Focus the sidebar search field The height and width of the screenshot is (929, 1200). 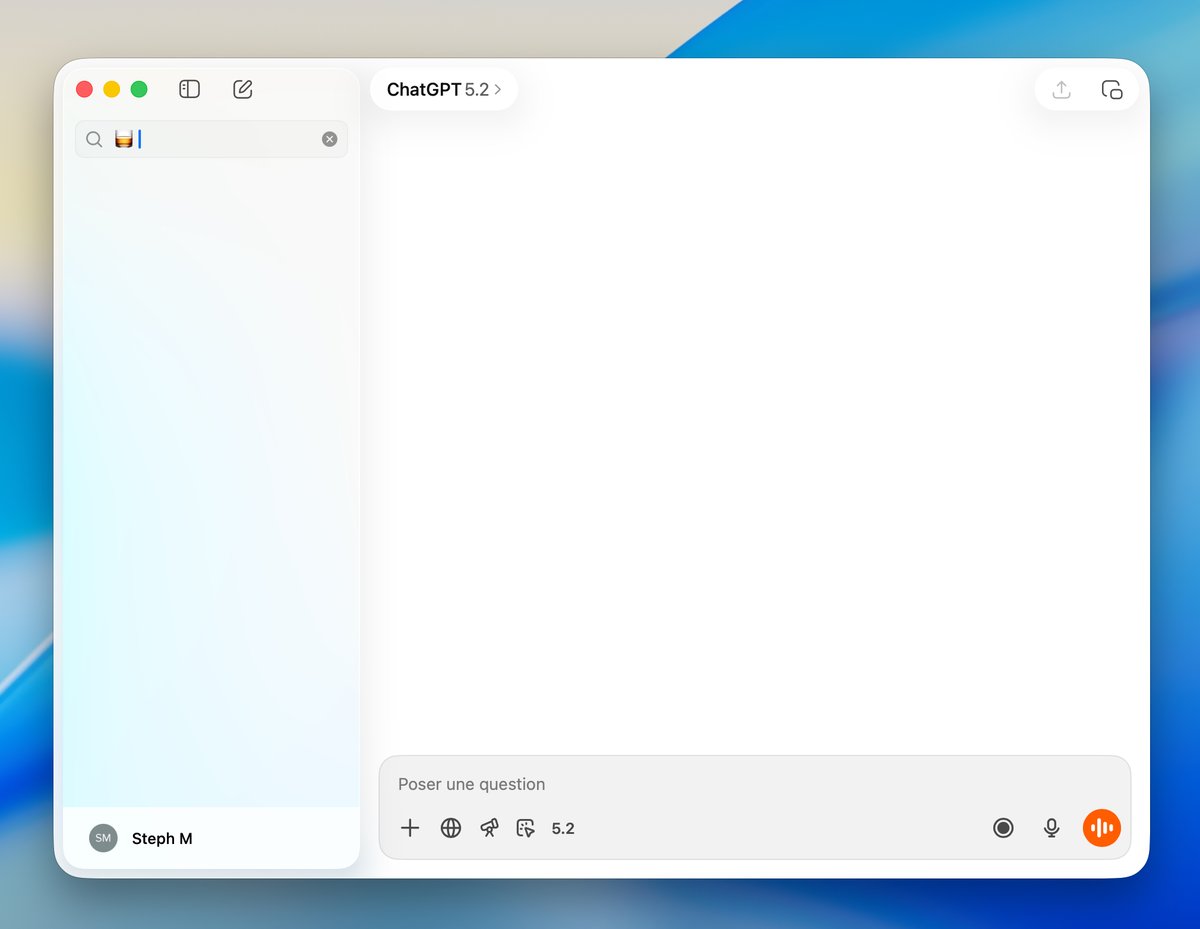pyautogui.click(x=211, y=139)
